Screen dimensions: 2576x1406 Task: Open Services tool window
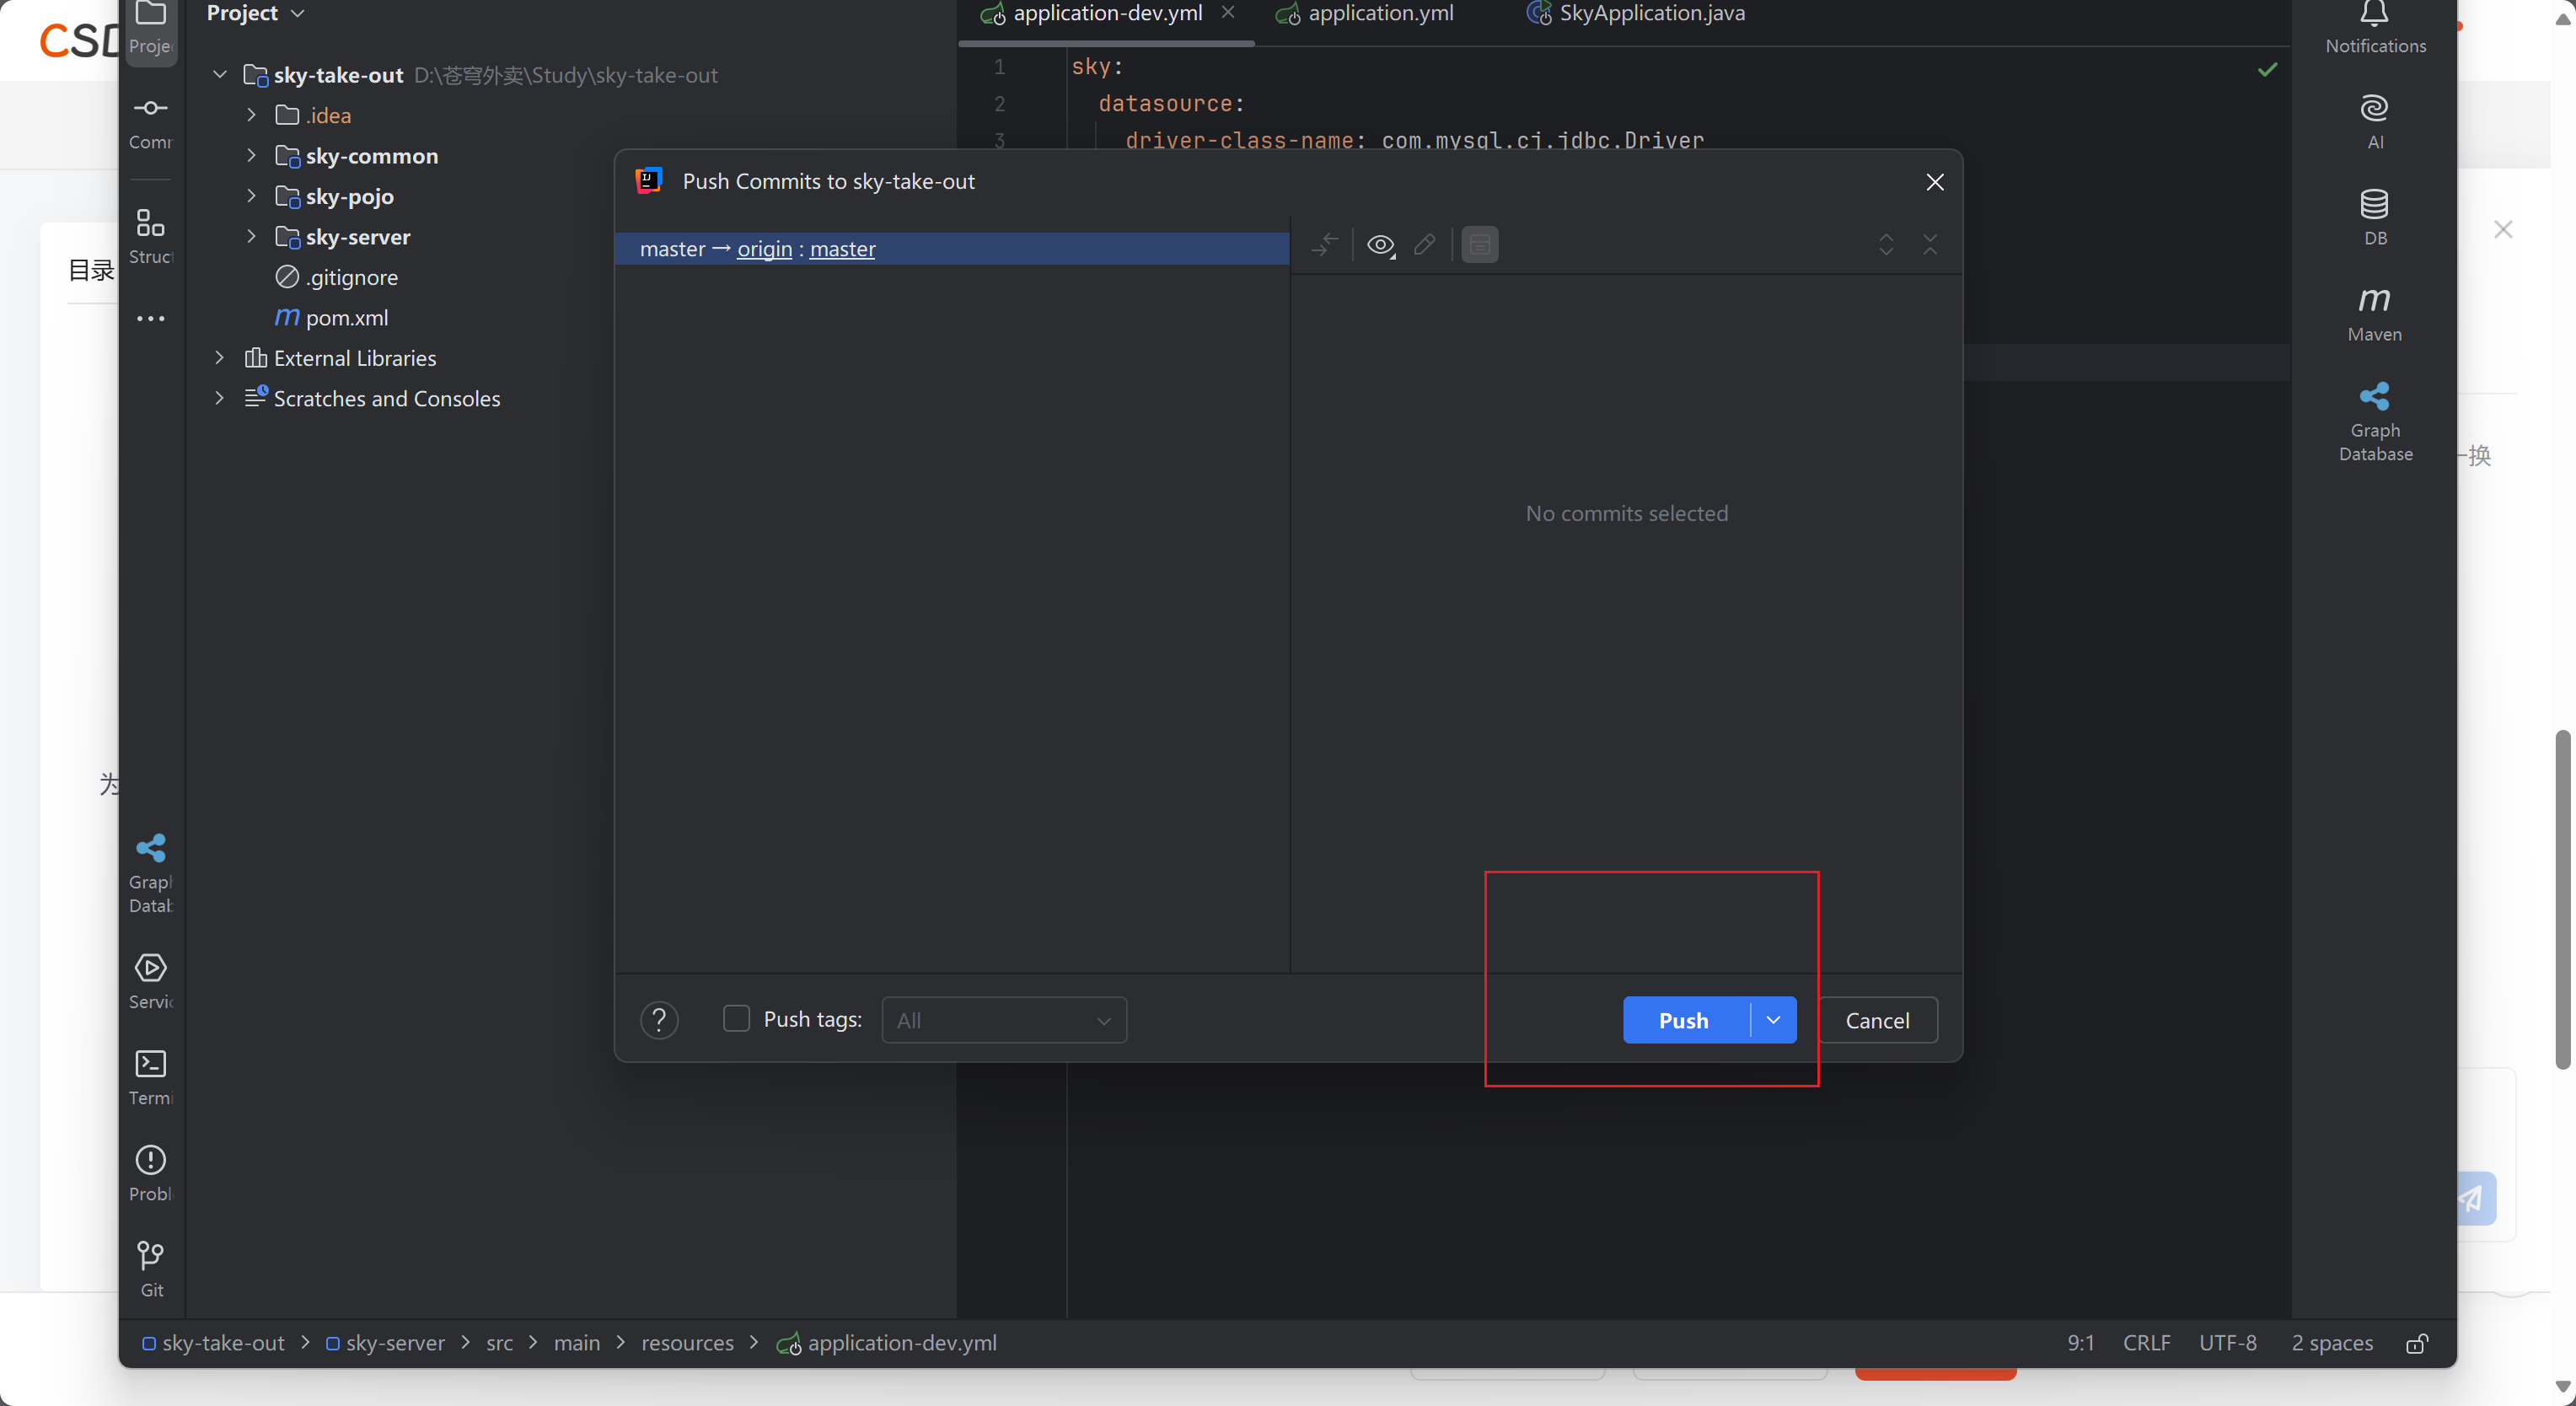click(150, 977)
